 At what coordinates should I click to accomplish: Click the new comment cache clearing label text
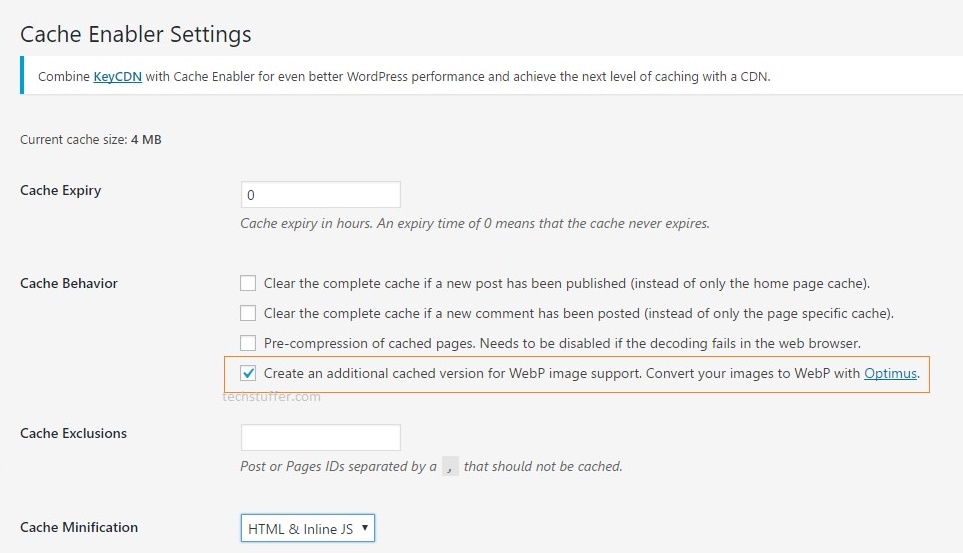tap(579, 313)
